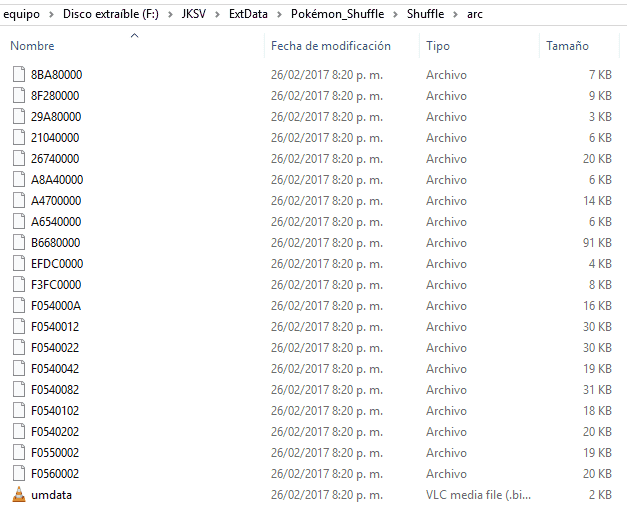Select file name umdata

pos(51,495)
